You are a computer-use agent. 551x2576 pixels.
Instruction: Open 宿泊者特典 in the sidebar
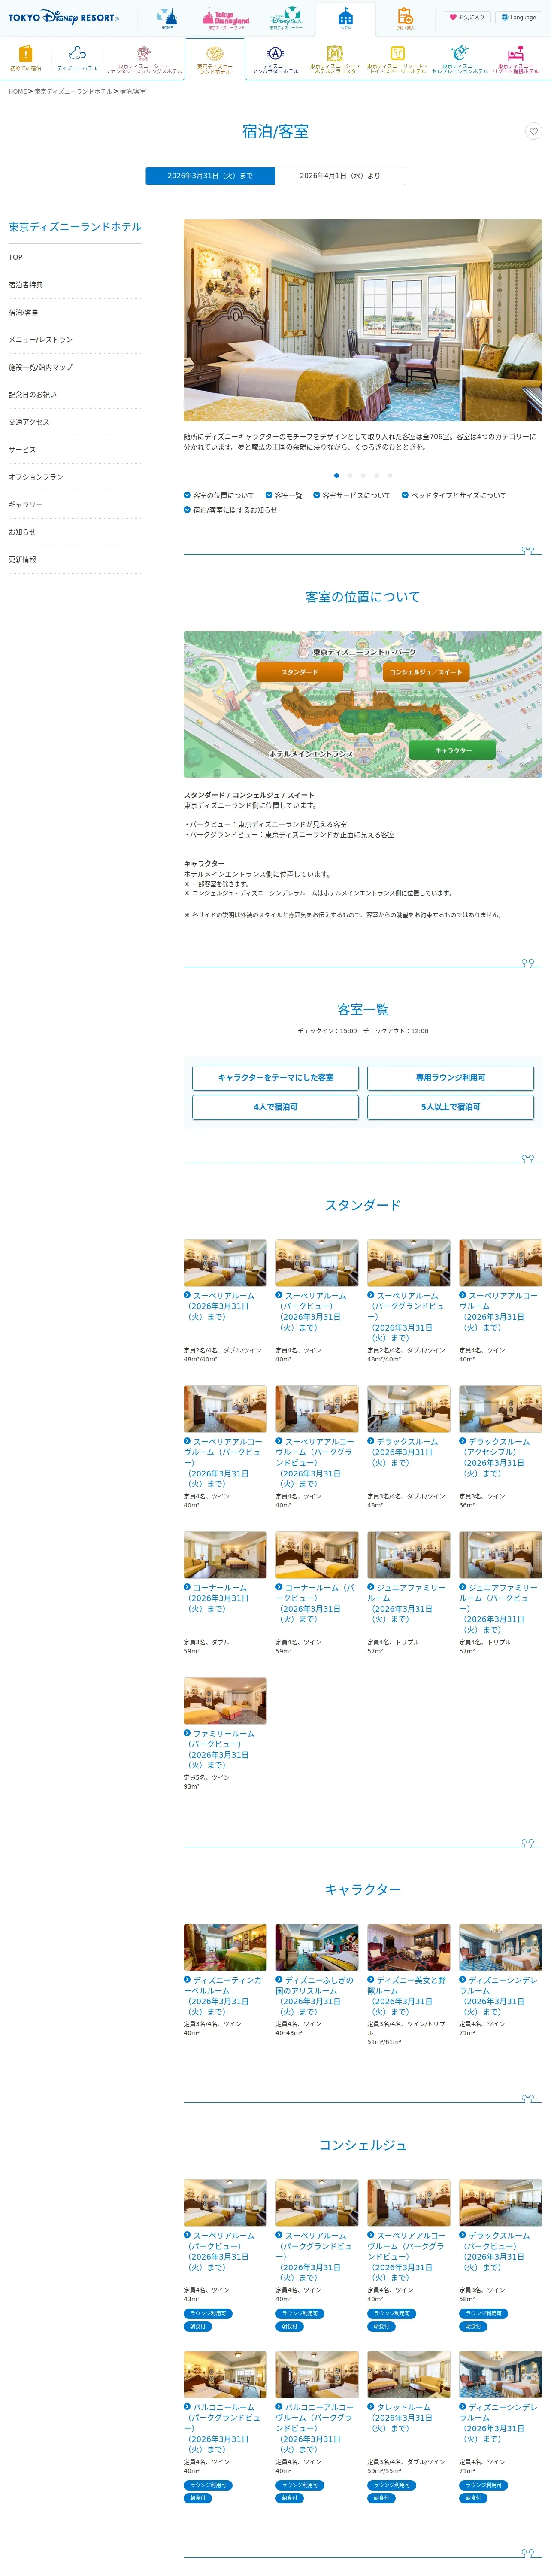coord(76,285)
